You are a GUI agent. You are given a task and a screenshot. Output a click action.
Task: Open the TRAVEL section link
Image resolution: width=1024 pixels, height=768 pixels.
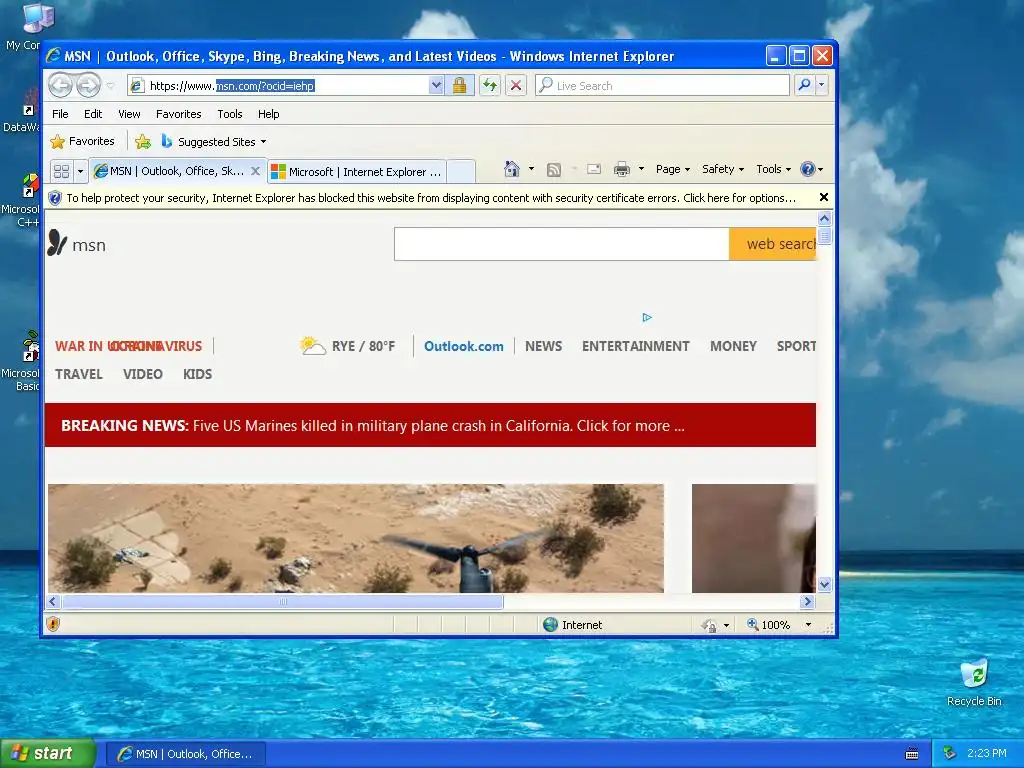coord(78,374)
